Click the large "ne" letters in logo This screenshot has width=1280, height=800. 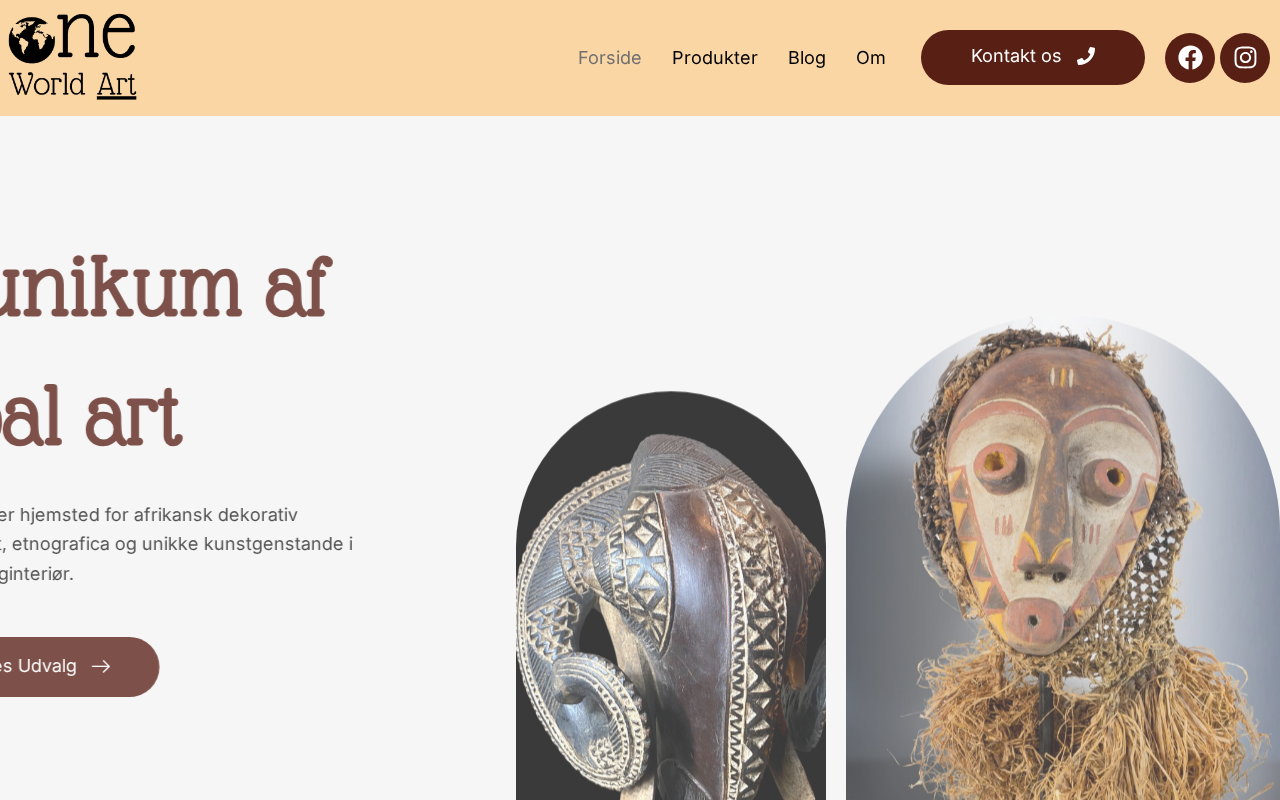pyautogui.click(x=97, y=36)
